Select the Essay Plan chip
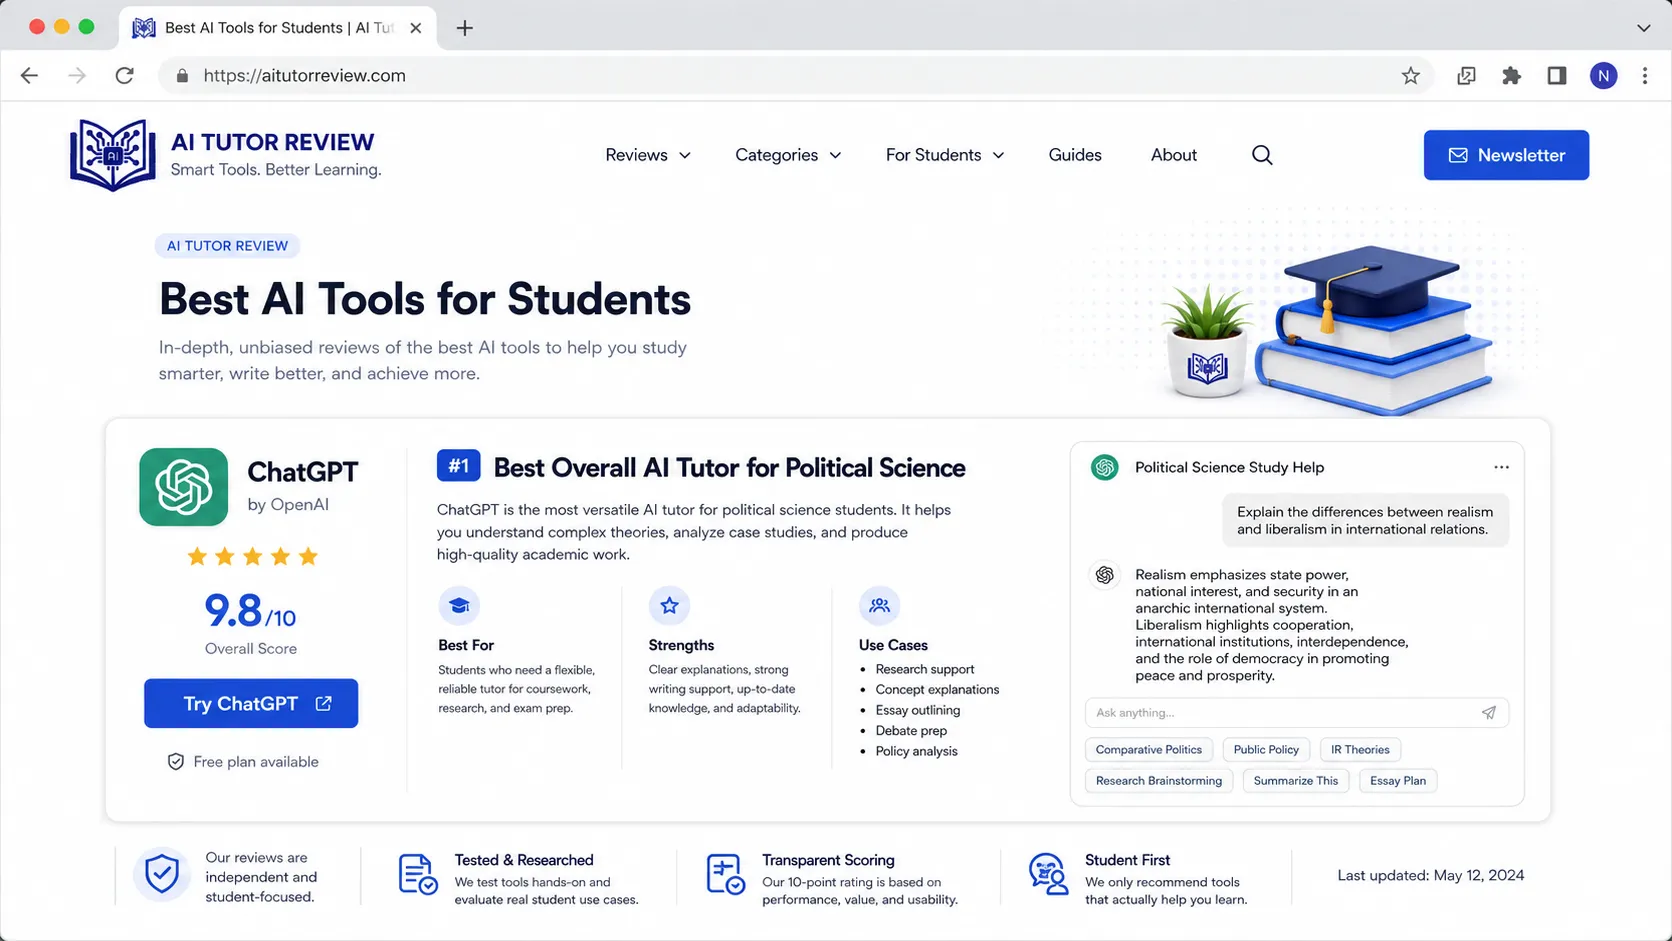 [1398, 781]
